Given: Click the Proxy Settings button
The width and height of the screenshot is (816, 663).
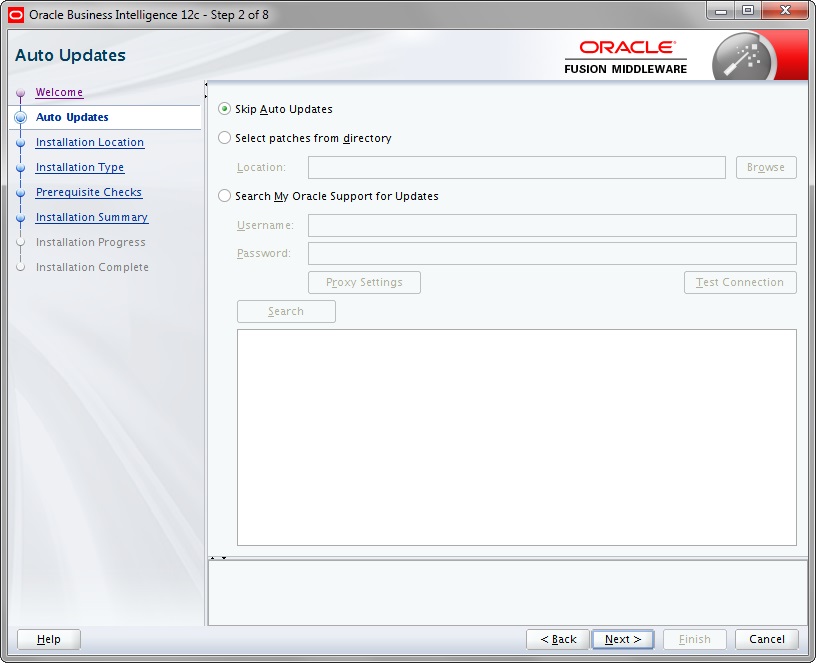Looking at the screenshot, I should (364, 282).
